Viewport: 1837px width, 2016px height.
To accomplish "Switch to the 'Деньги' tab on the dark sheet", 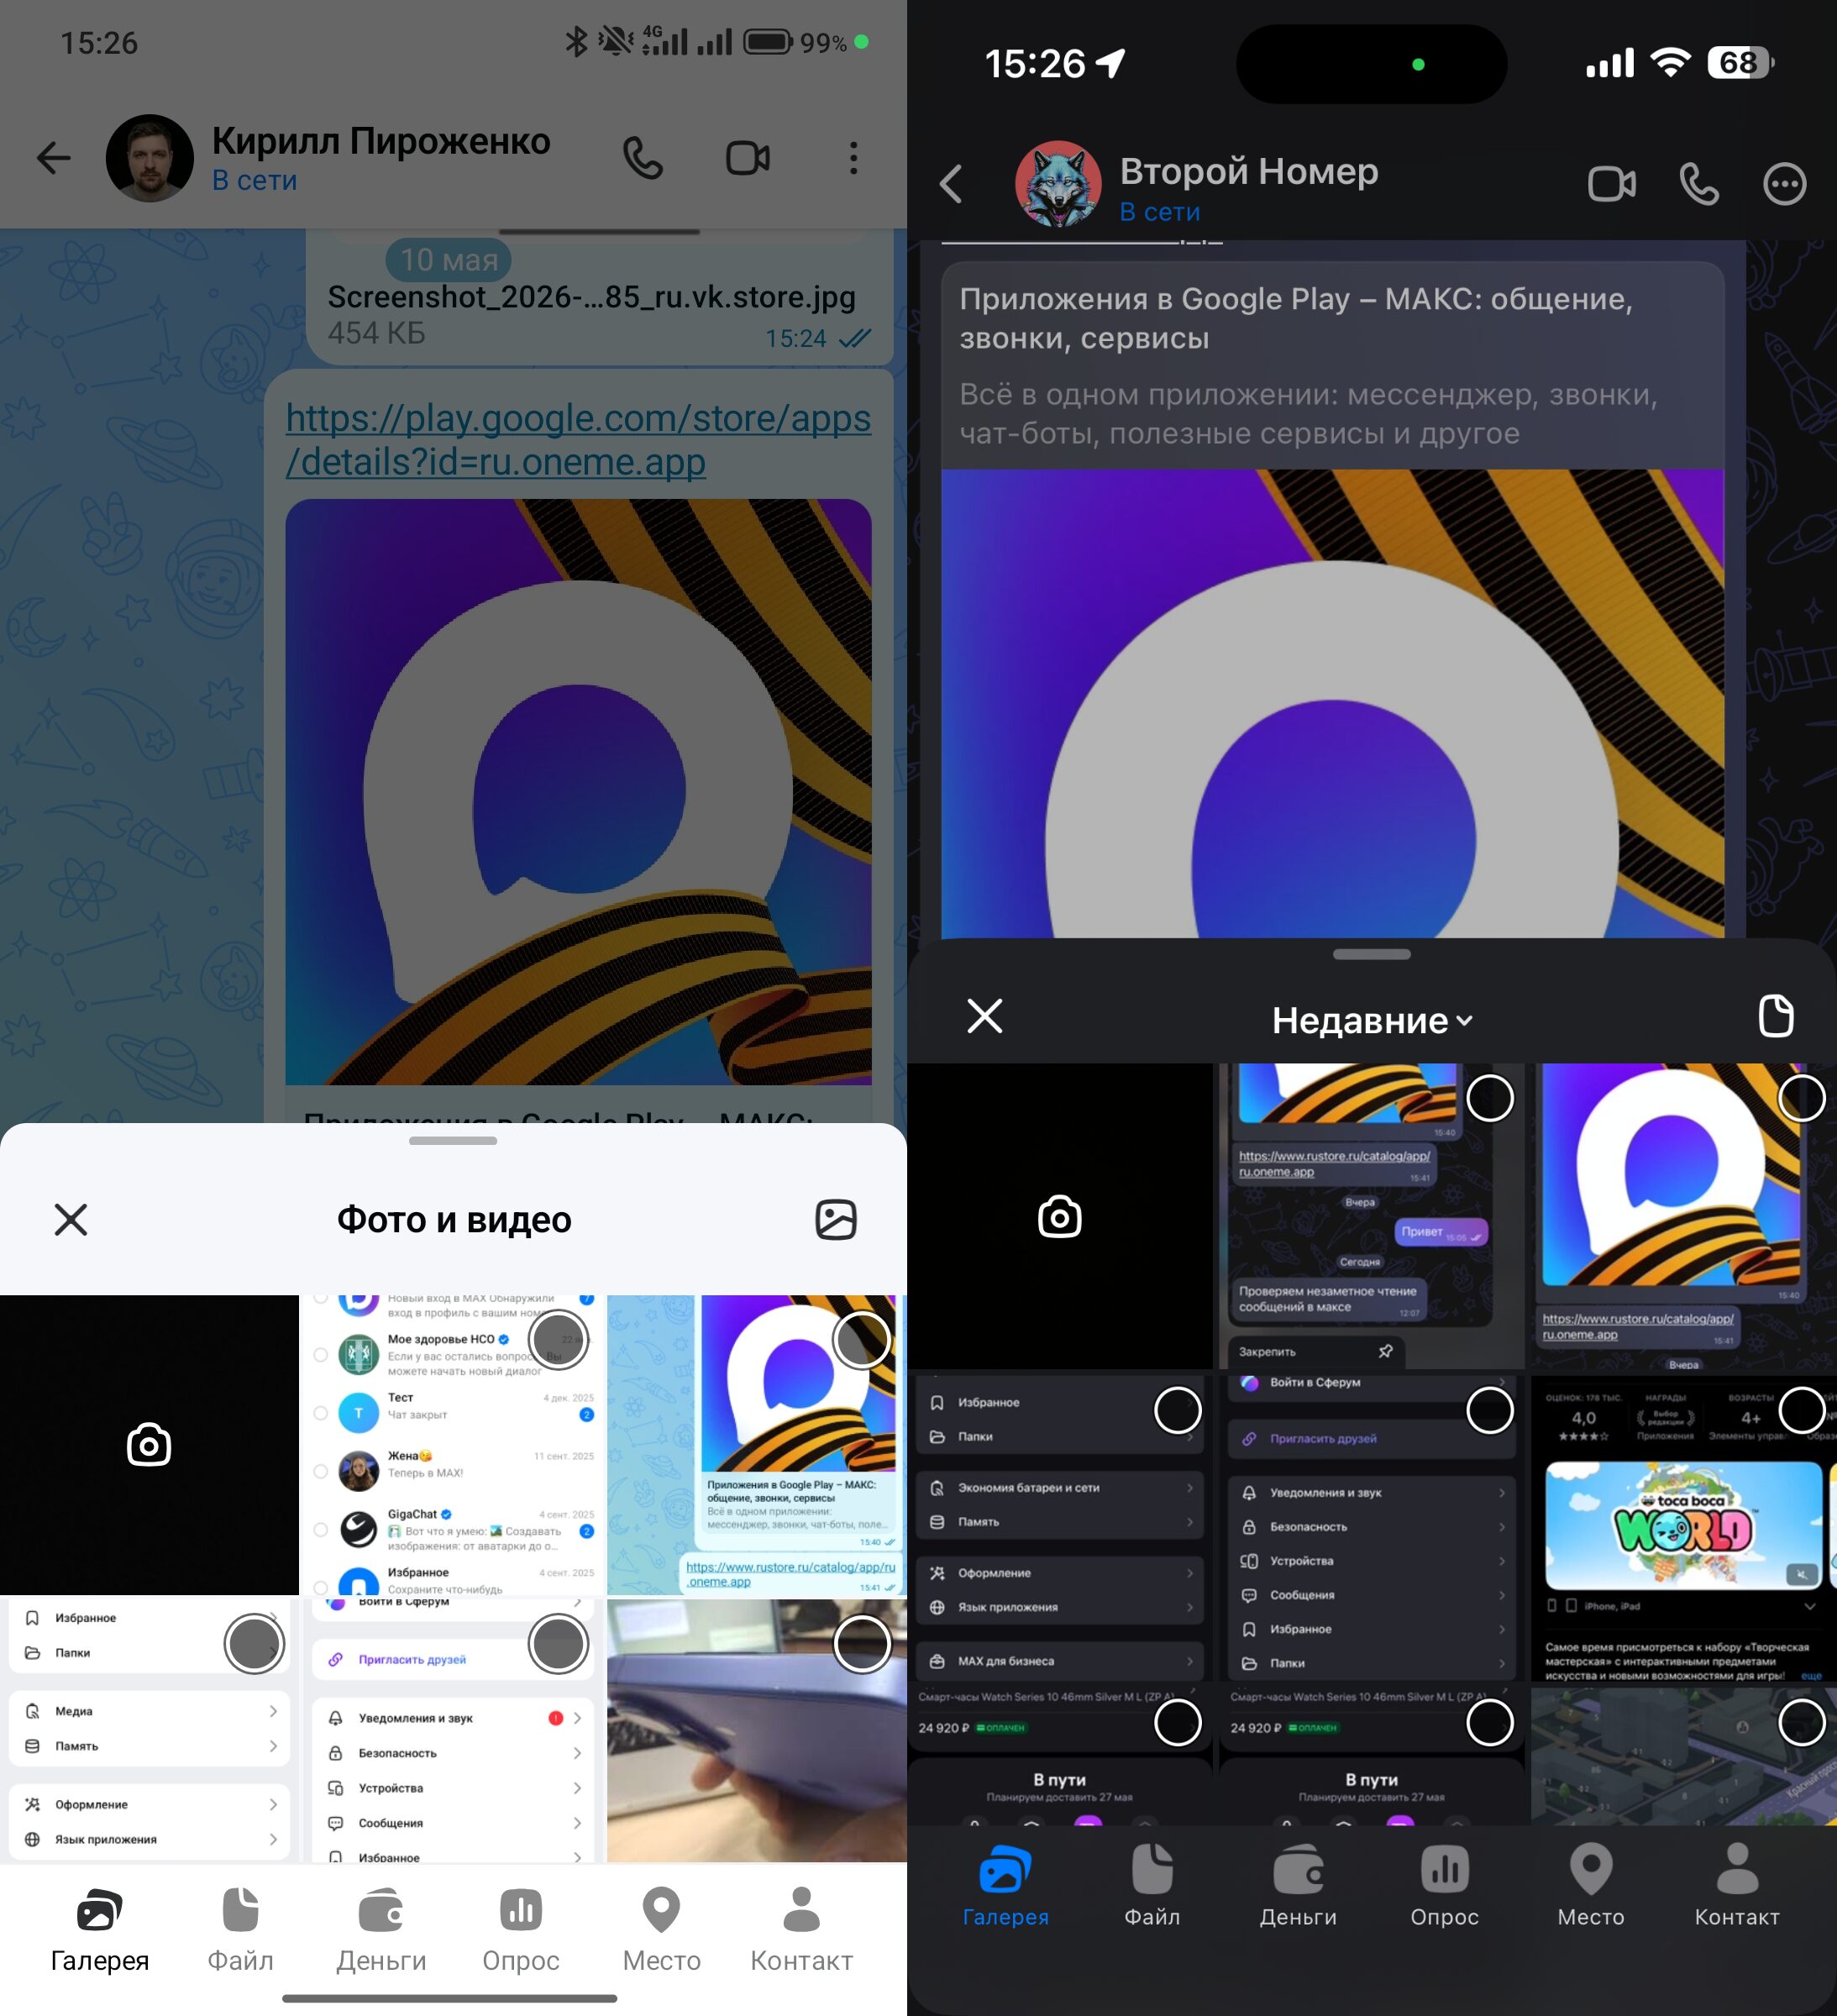I will 1298,1886.
